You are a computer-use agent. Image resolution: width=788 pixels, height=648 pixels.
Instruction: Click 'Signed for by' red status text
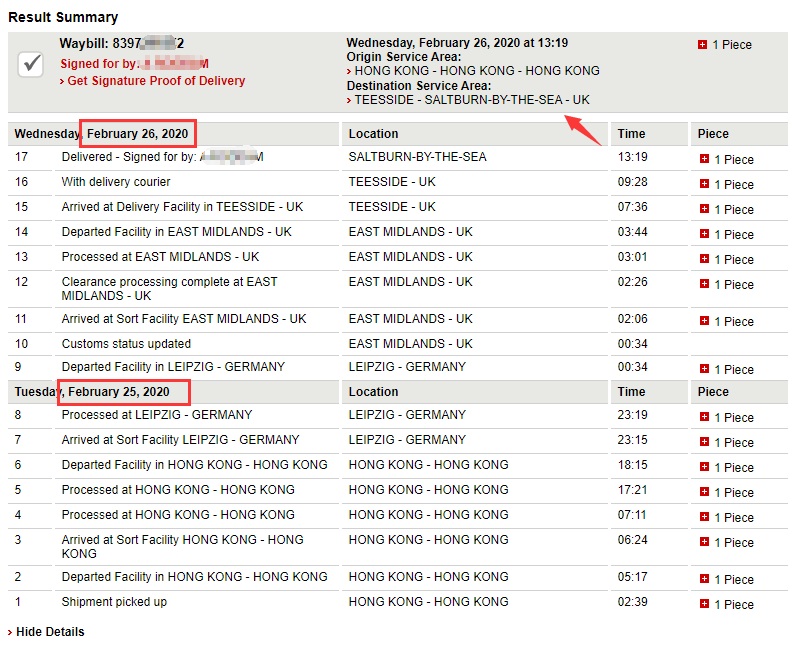99,64
